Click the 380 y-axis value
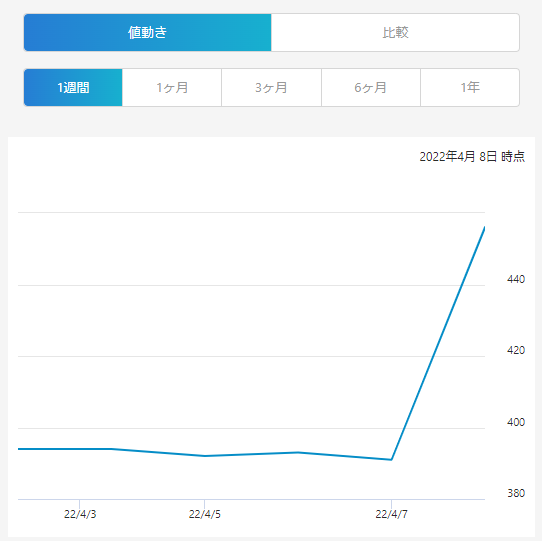 click(516, 493)
